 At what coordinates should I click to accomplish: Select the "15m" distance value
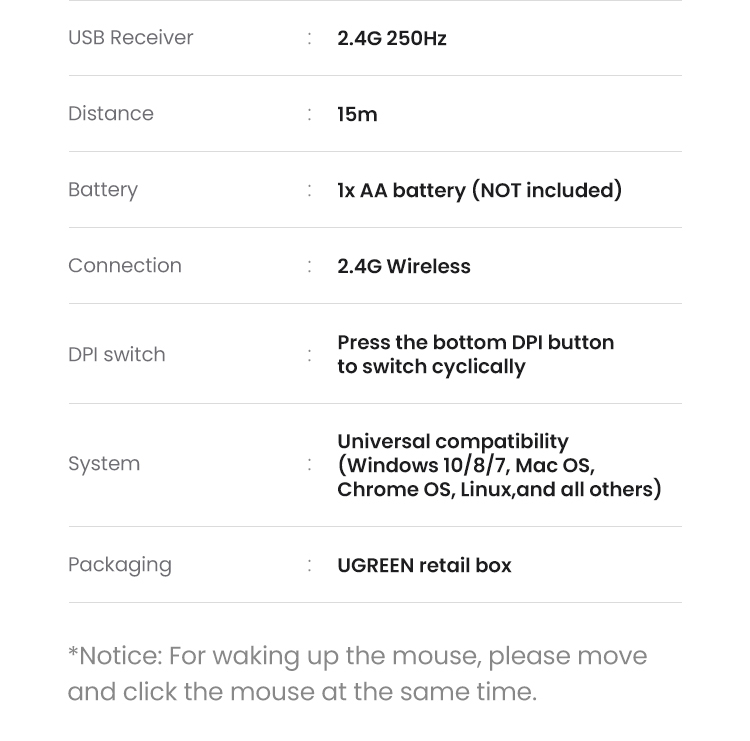(357, 115)
